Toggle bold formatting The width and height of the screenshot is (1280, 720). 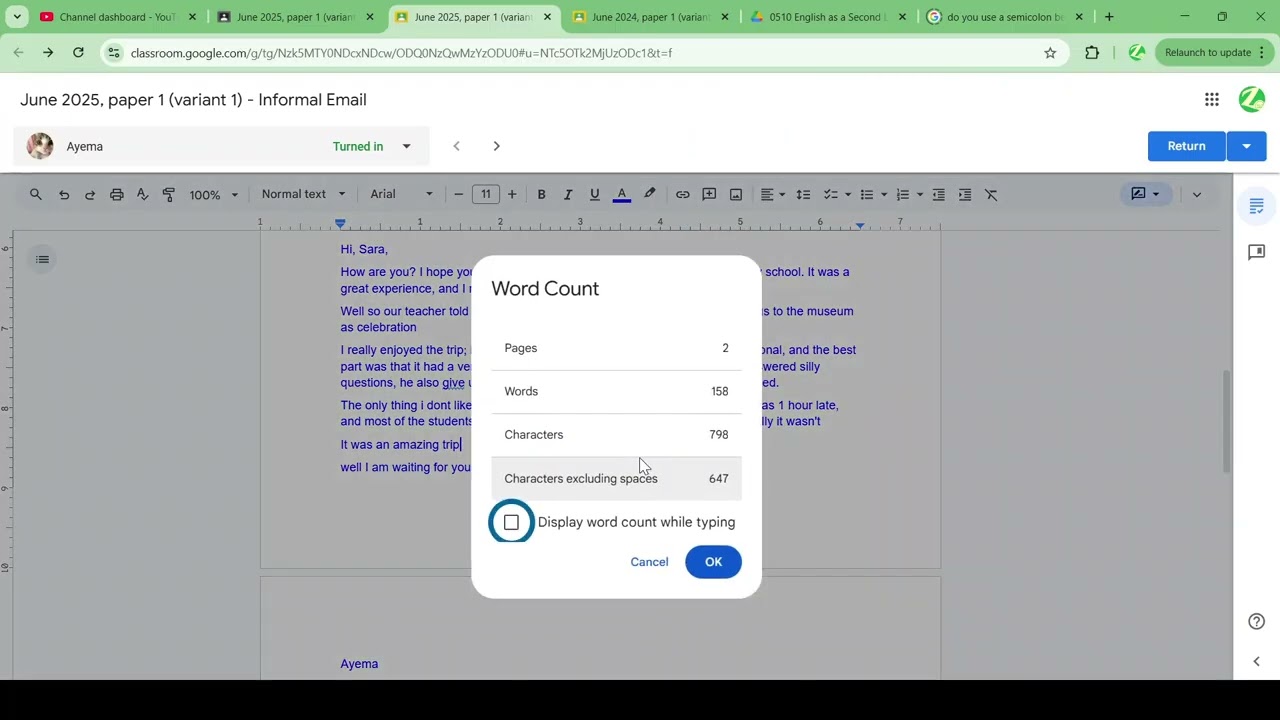click(541, 194)
